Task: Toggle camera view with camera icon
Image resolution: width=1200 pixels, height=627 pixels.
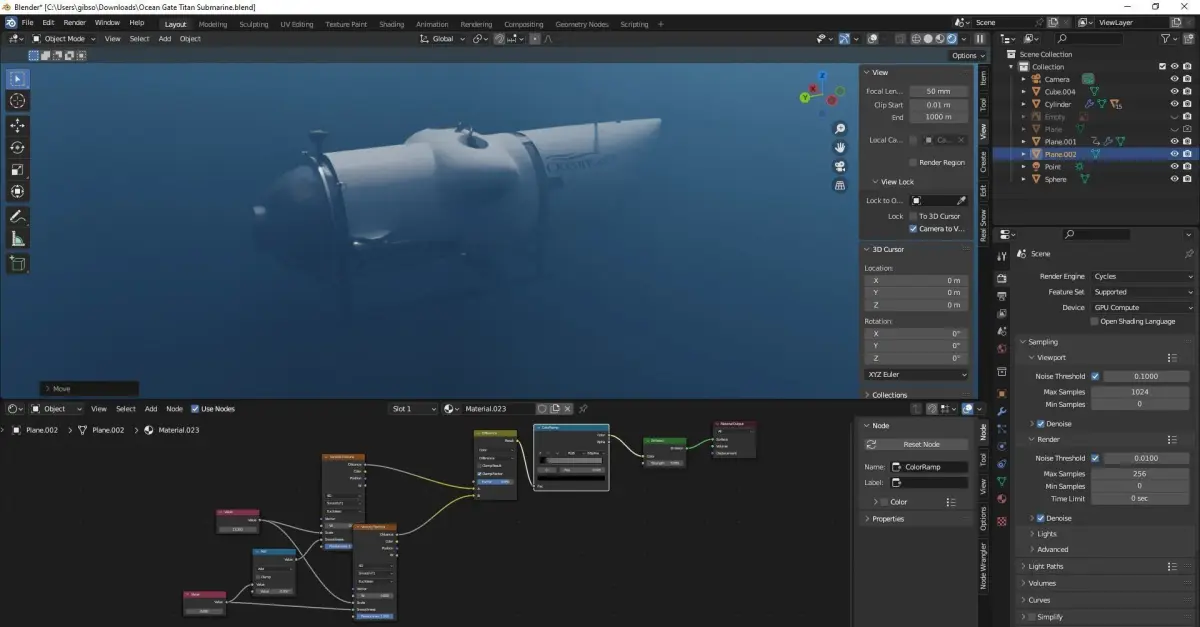Action: tap(840, 166)
